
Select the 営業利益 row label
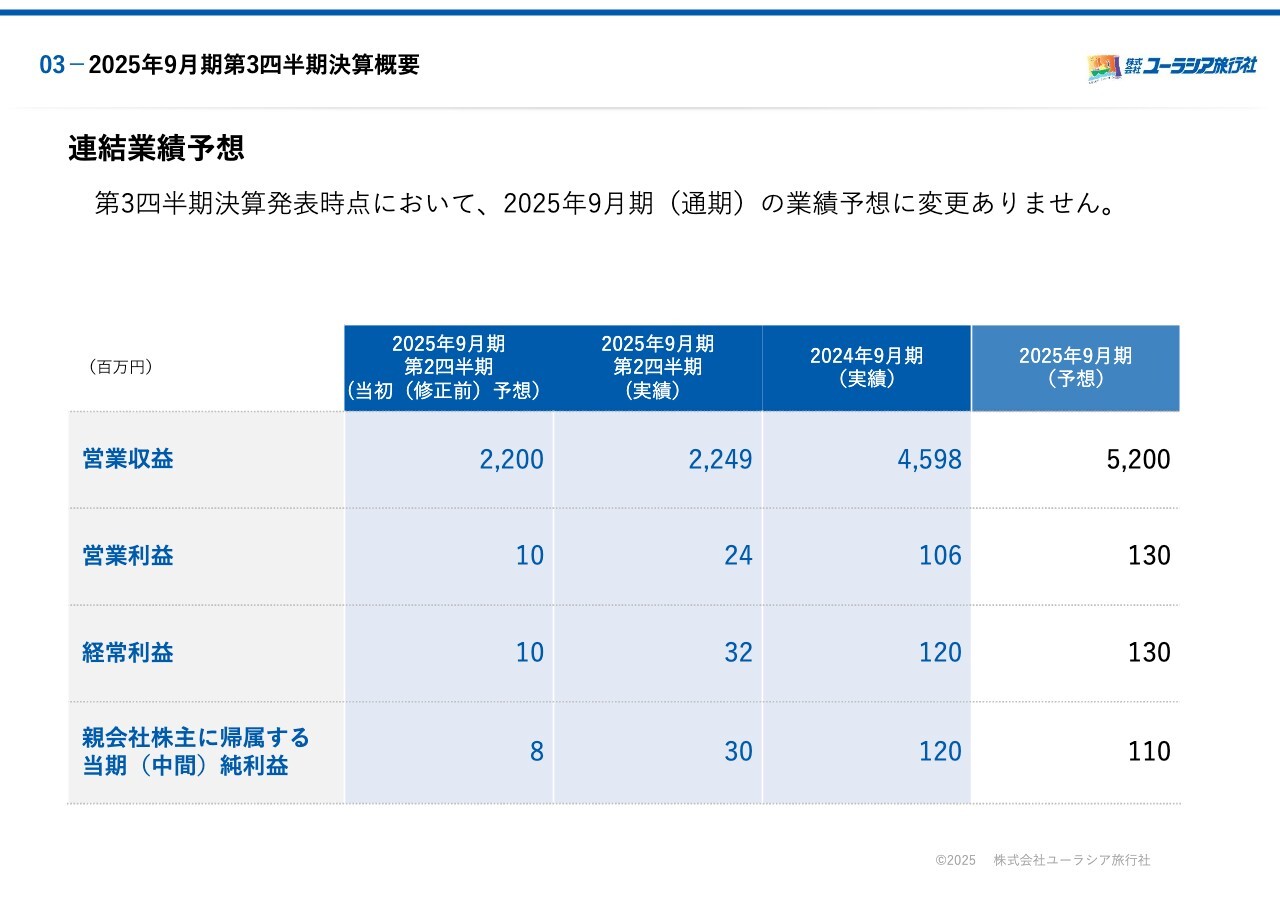(128, 556)
